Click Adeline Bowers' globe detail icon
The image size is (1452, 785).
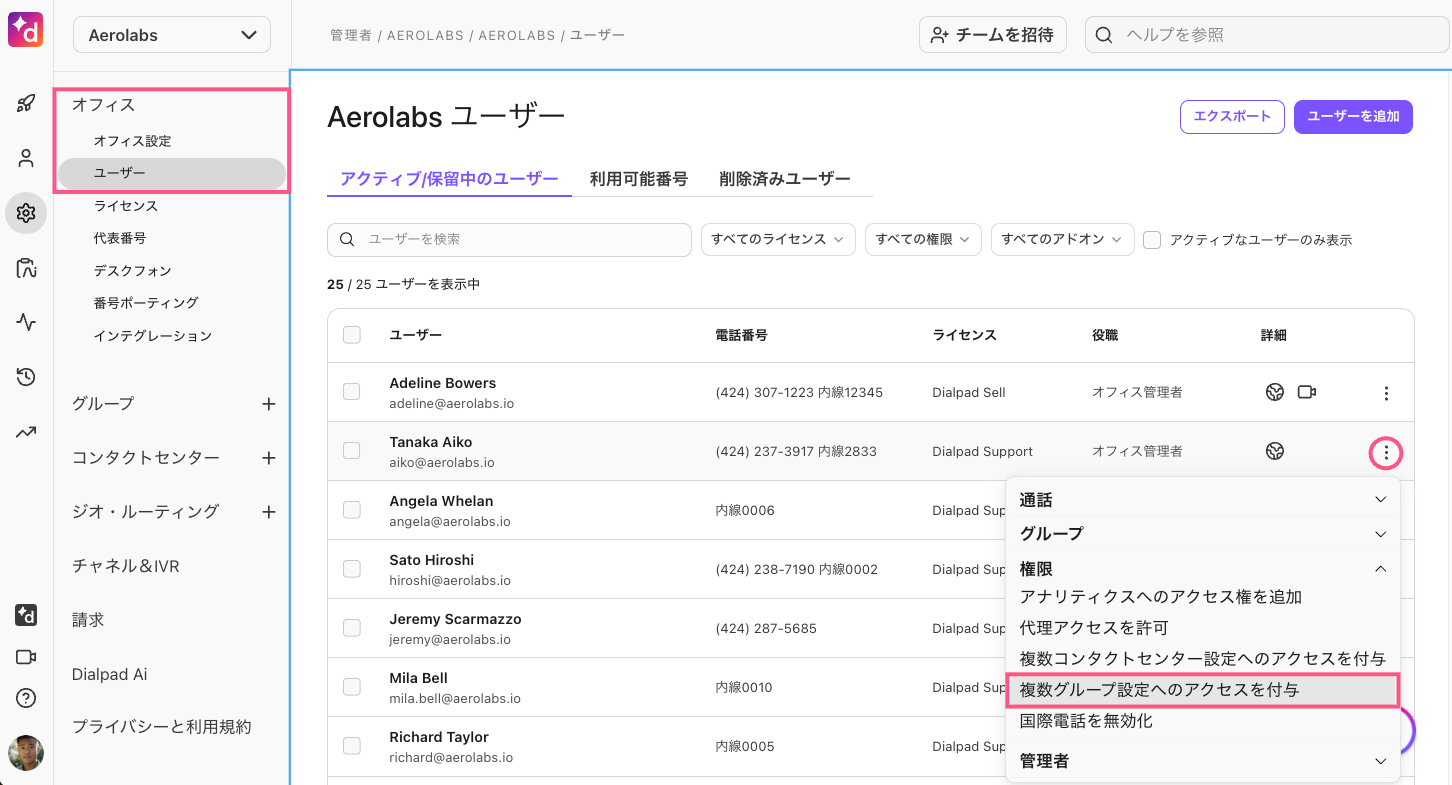pyautogui.click(x=1274, y=392)
